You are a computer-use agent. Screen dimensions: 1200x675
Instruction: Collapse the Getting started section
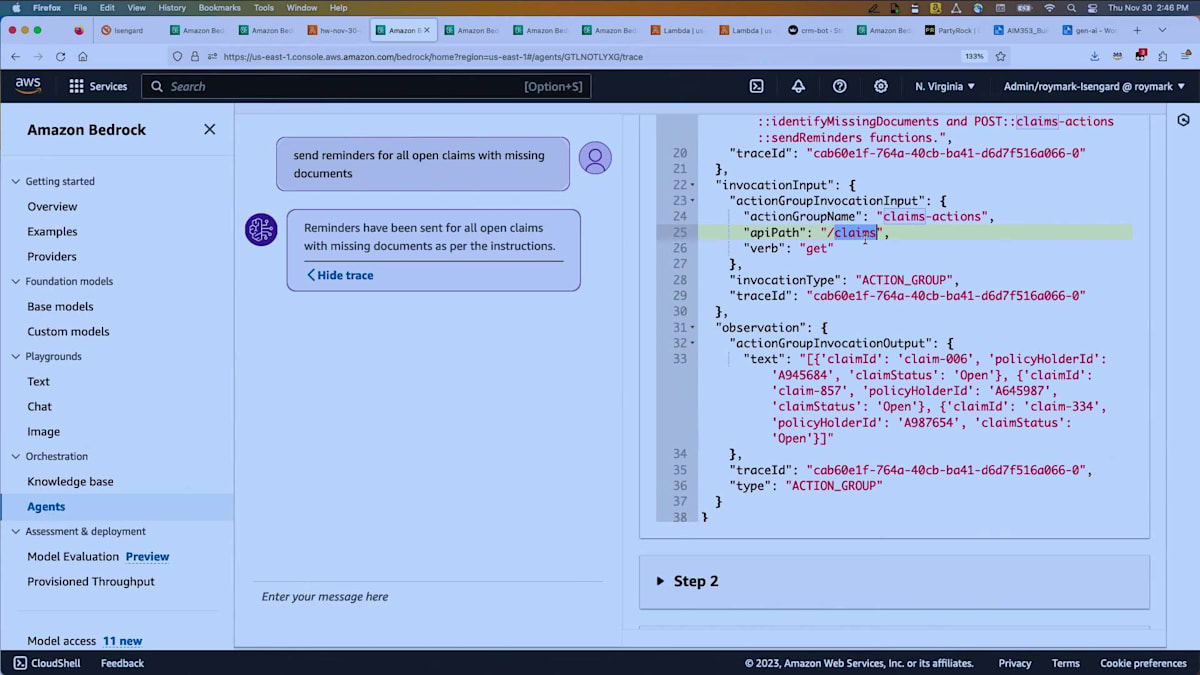click(15, 182)
